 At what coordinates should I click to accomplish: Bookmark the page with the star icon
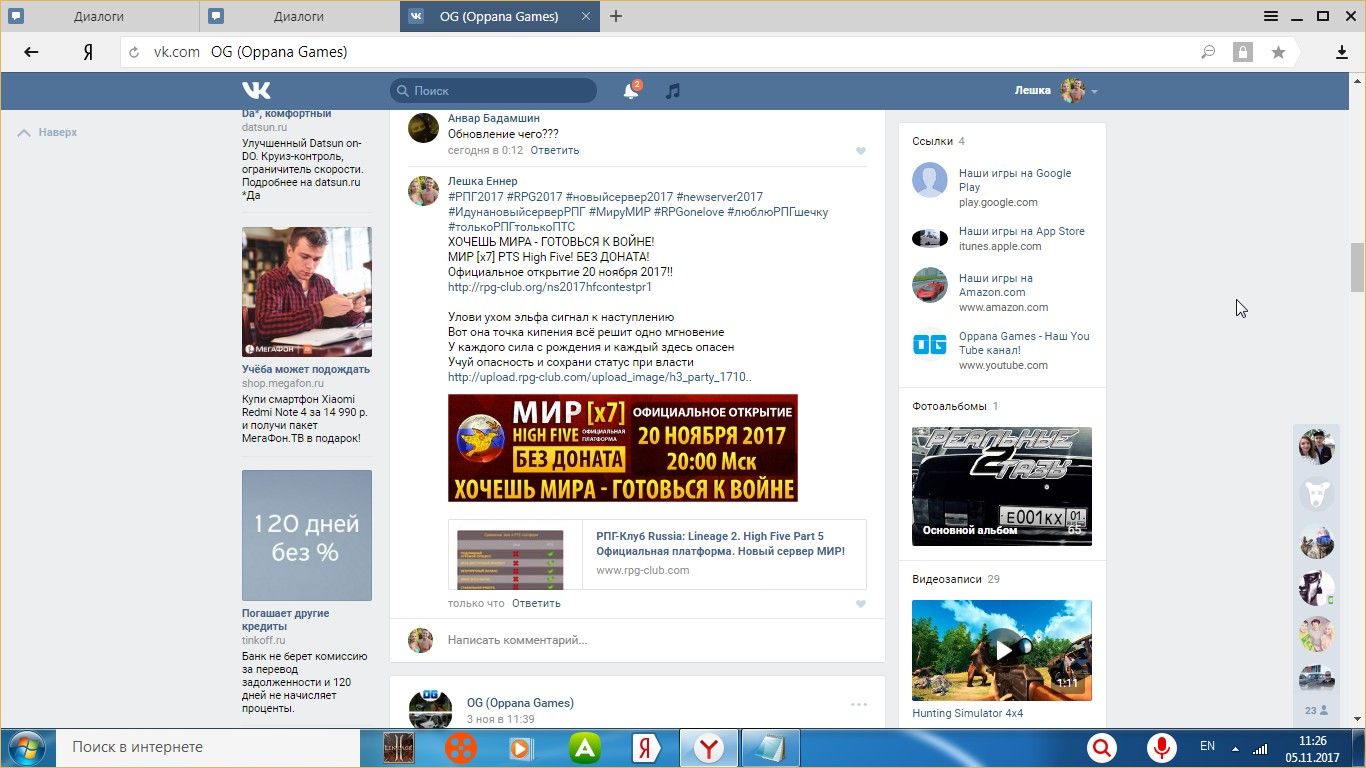click(1278, 52)
